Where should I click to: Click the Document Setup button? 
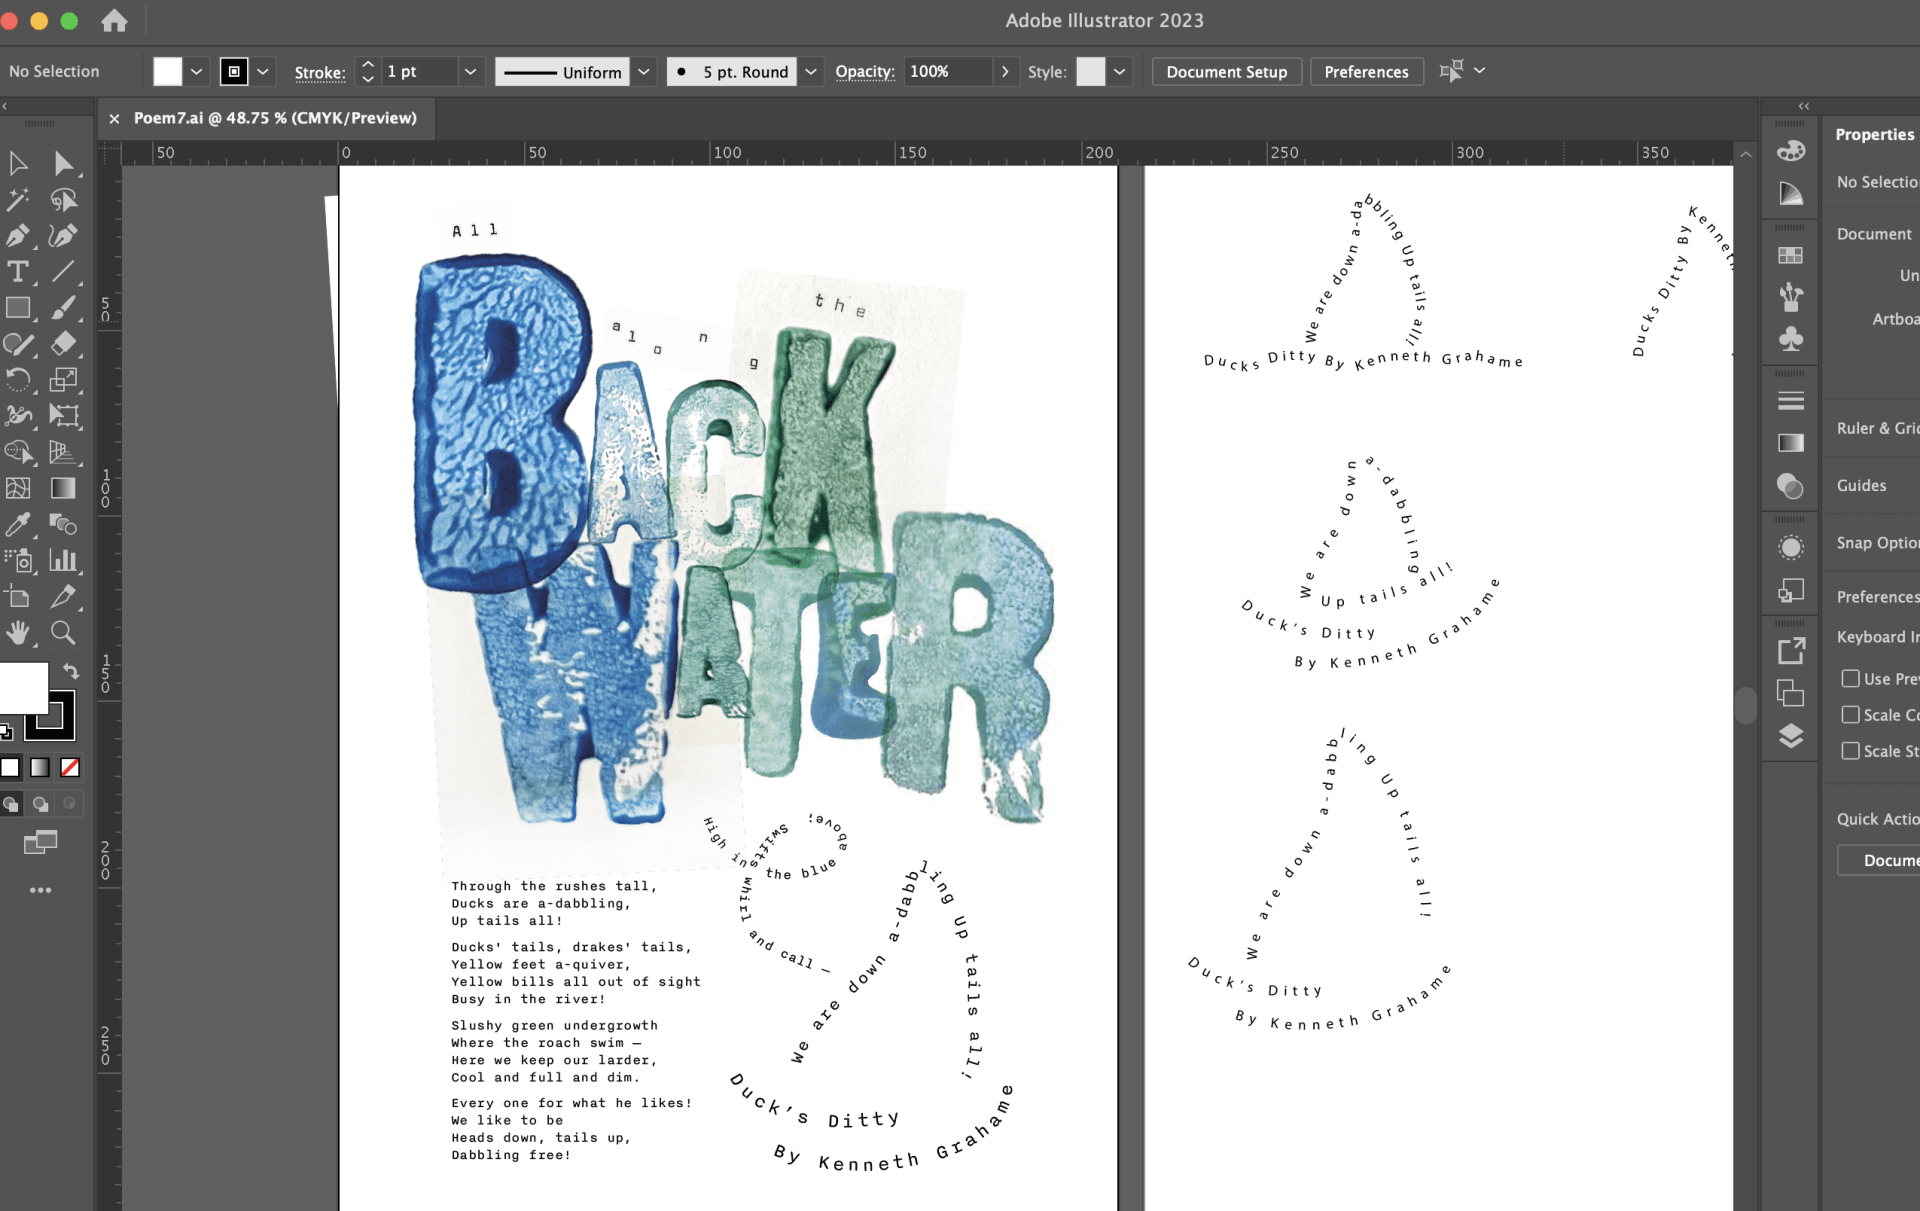coord(1227,72)
